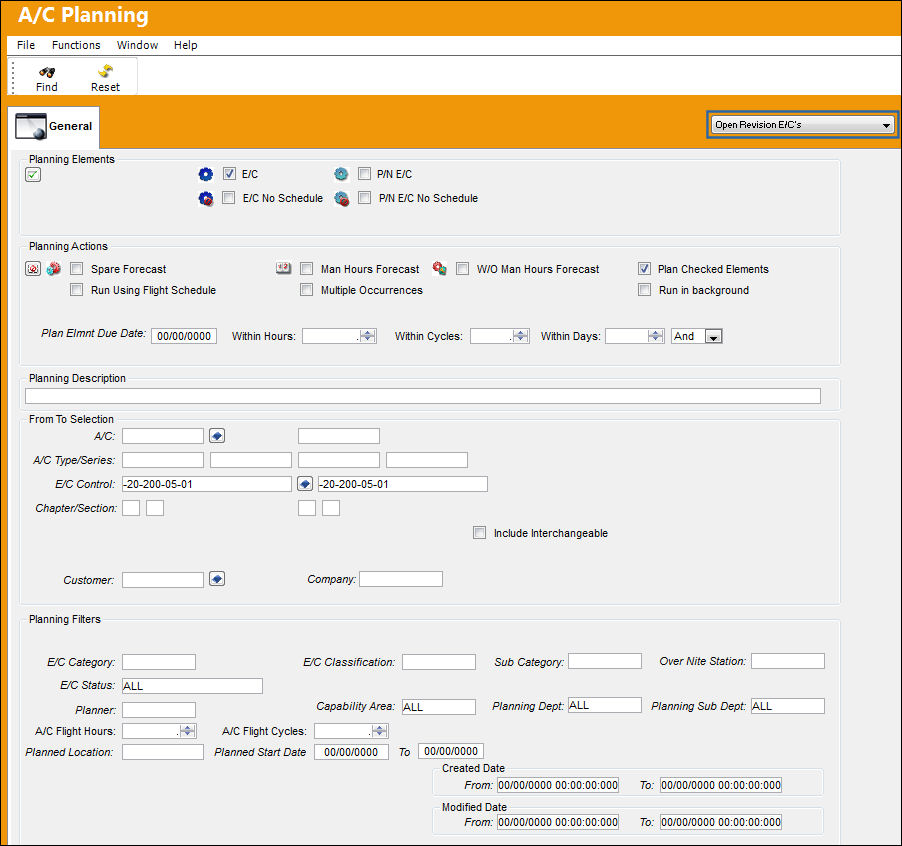Enable the P/N E/C checkbox
This screenshot has width=902, height=846.
tap(364, 174)
